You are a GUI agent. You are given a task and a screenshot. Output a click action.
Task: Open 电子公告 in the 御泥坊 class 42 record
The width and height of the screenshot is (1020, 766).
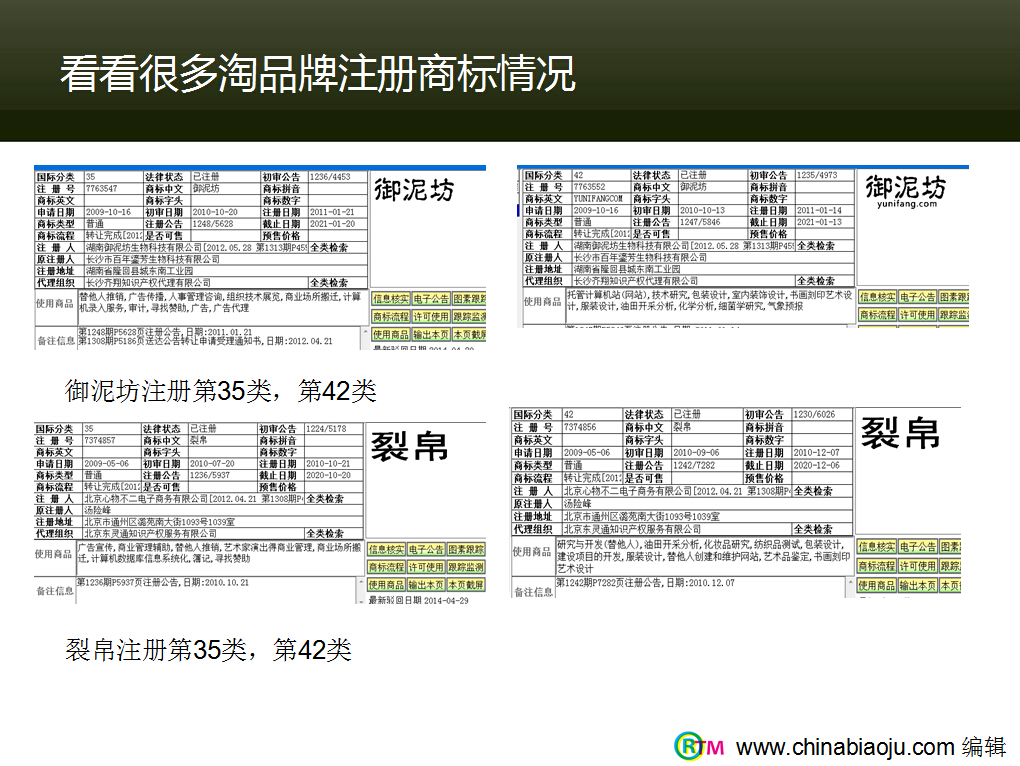pyautogui.click(x=917, y=297)
